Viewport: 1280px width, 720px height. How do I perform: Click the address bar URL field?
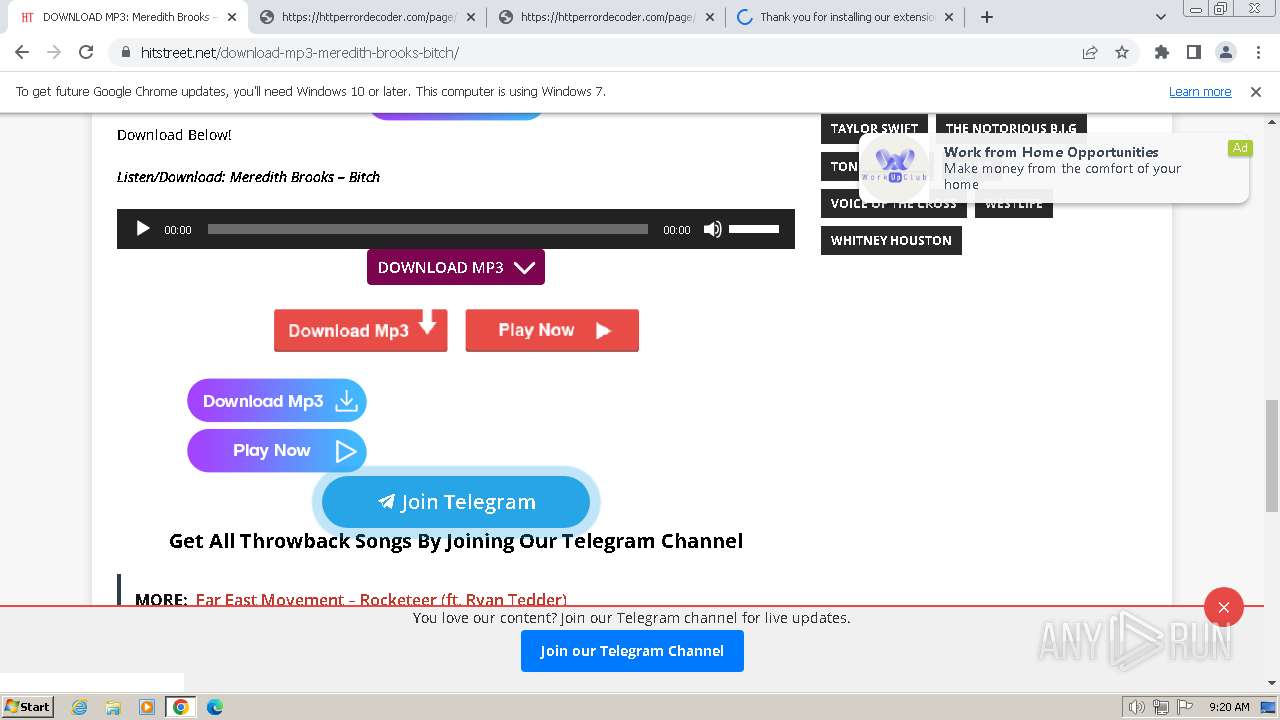tap(600, 52)
